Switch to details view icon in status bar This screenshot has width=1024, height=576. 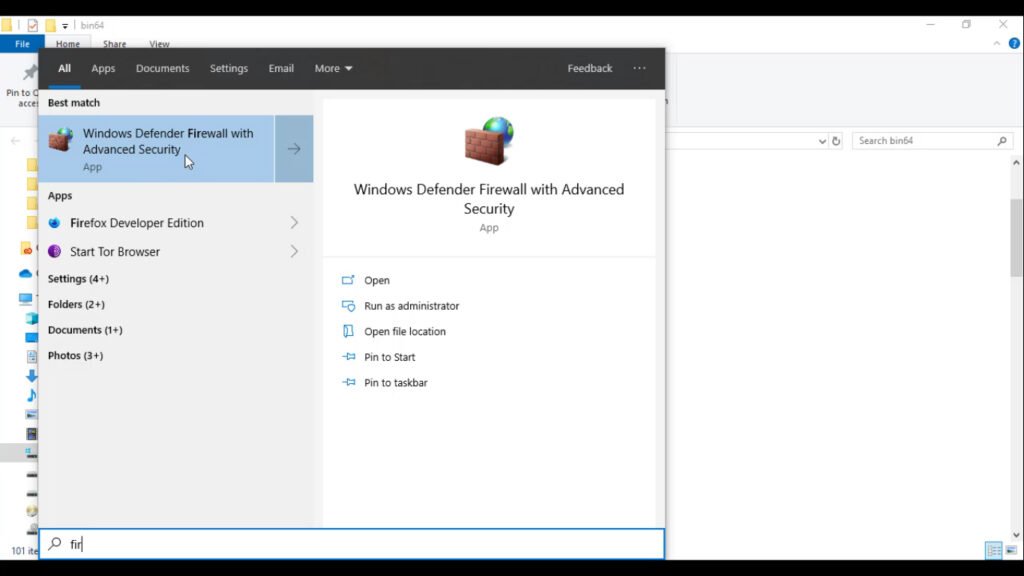pos(994,551)
